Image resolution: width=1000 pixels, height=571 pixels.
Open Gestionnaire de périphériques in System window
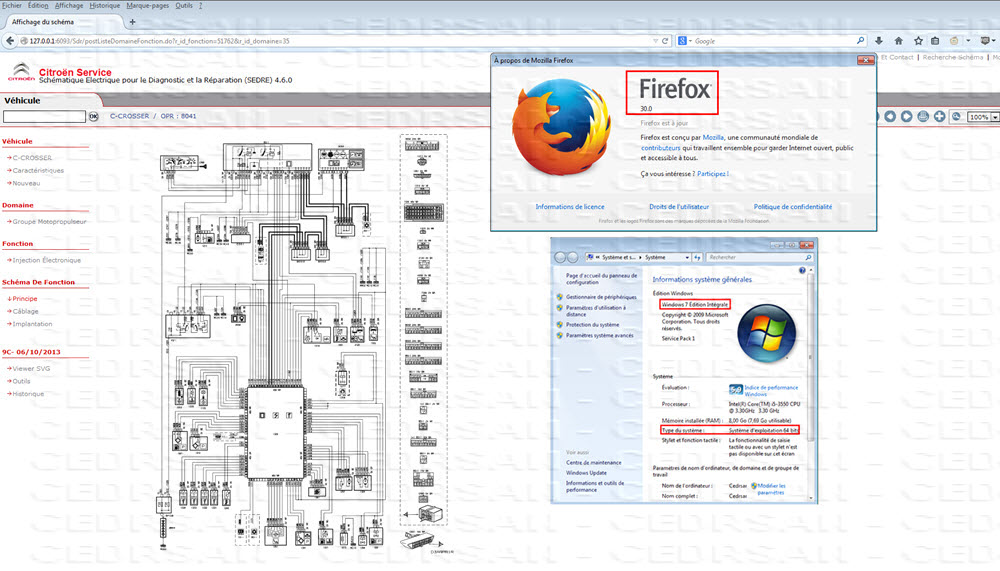pos(601,297)
